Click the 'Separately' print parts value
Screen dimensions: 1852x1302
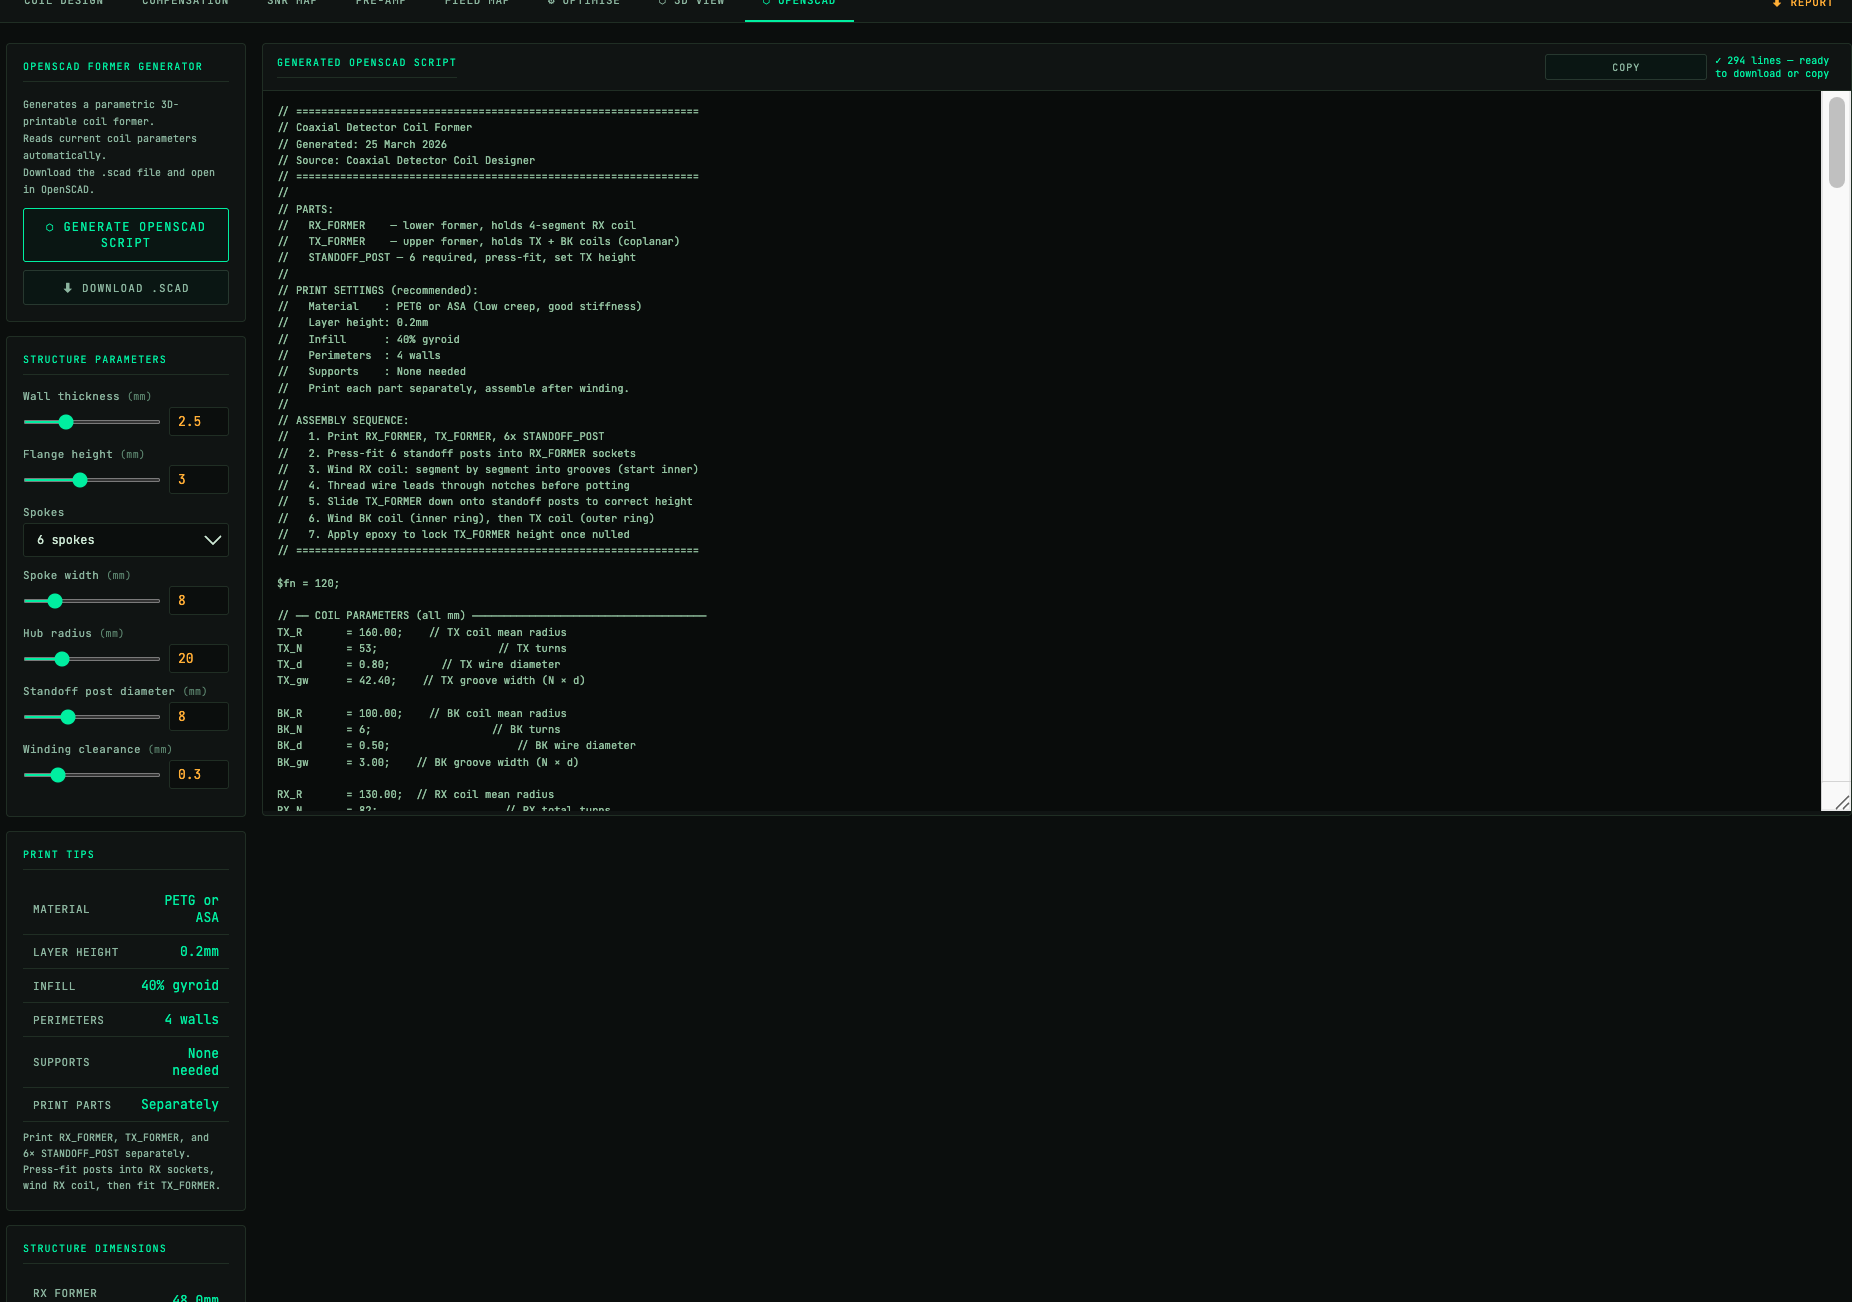click(180, 1105)
